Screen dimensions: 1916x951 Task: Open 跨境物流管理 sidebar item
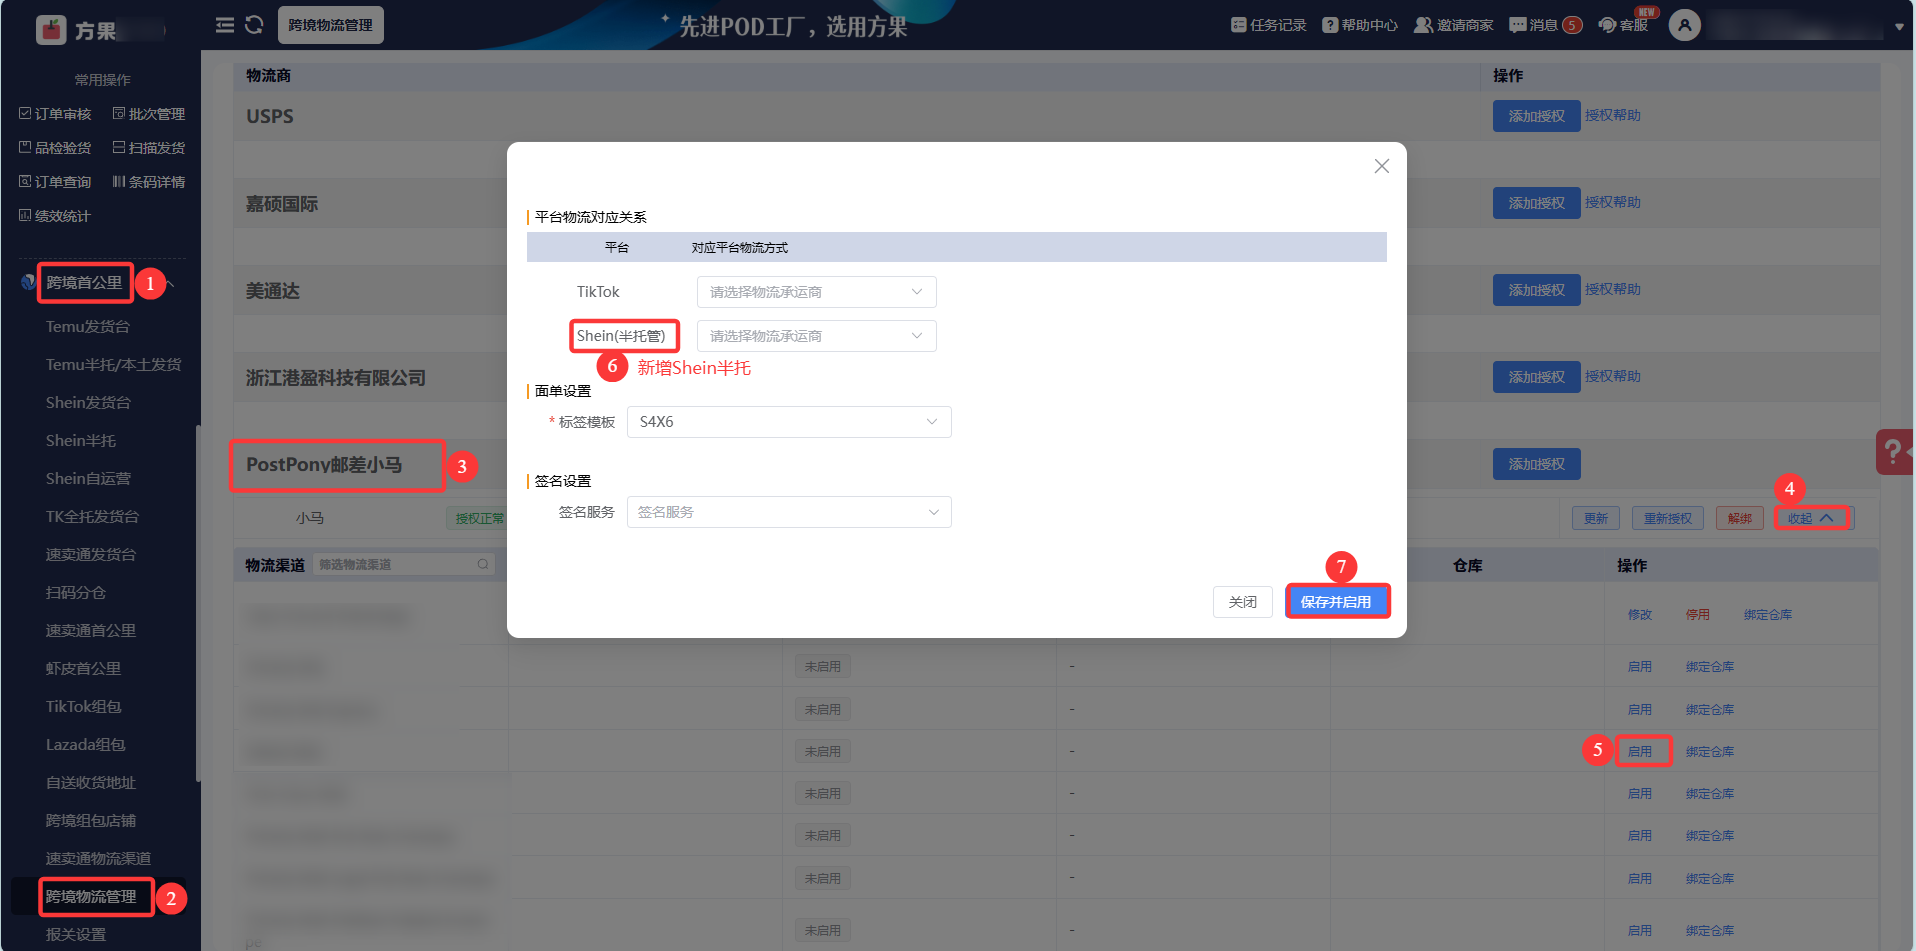[91, 897]
